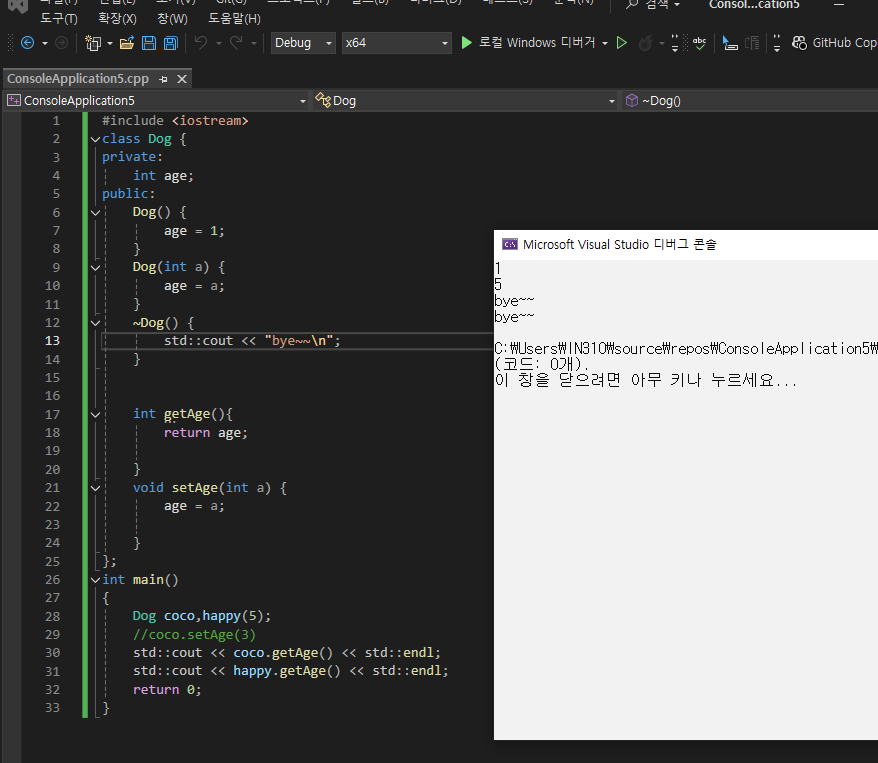Image resolution: width=878 pixels, height=763 pixels.
Task: Click the Hot Reload flame icon
Action: point(646,43)
